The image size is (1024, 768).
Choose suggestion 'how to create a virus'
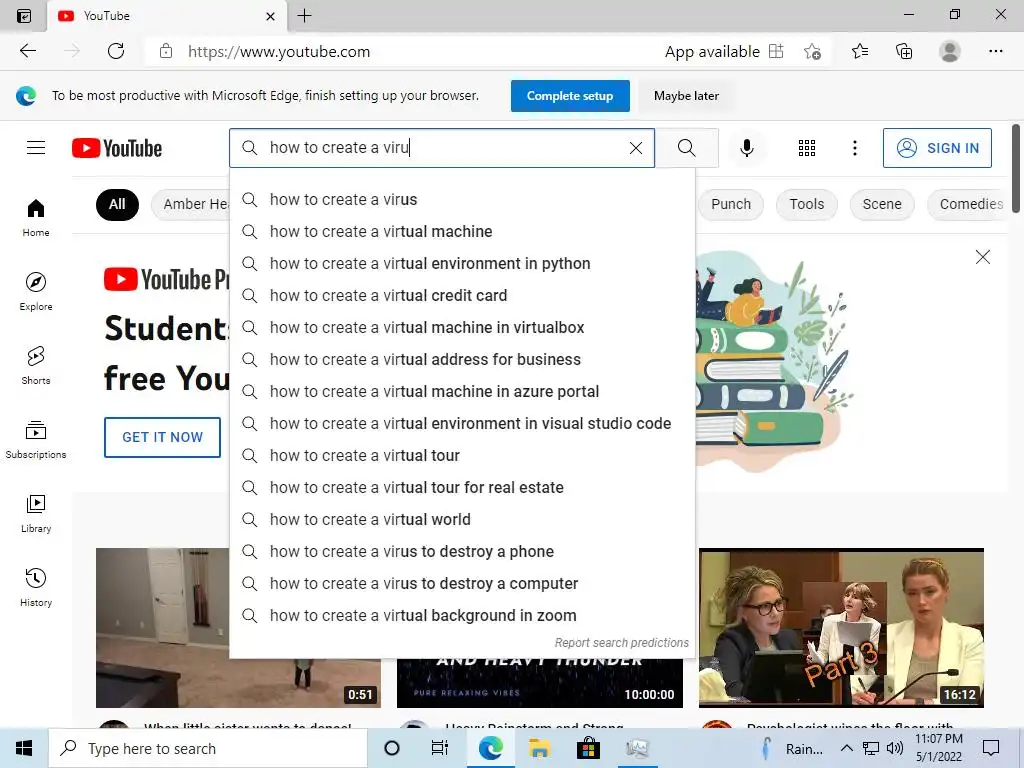462,199
